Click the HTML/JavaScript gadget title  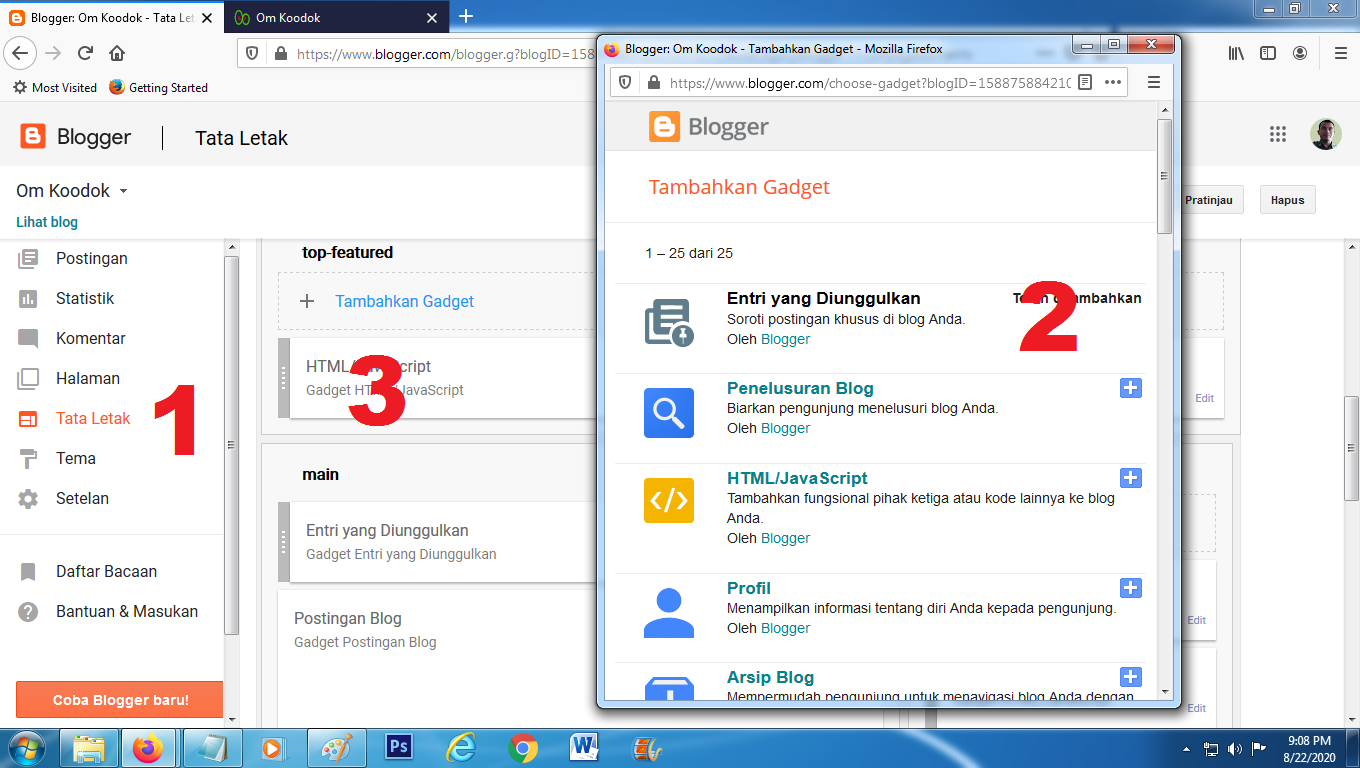(x=797, y=478)
